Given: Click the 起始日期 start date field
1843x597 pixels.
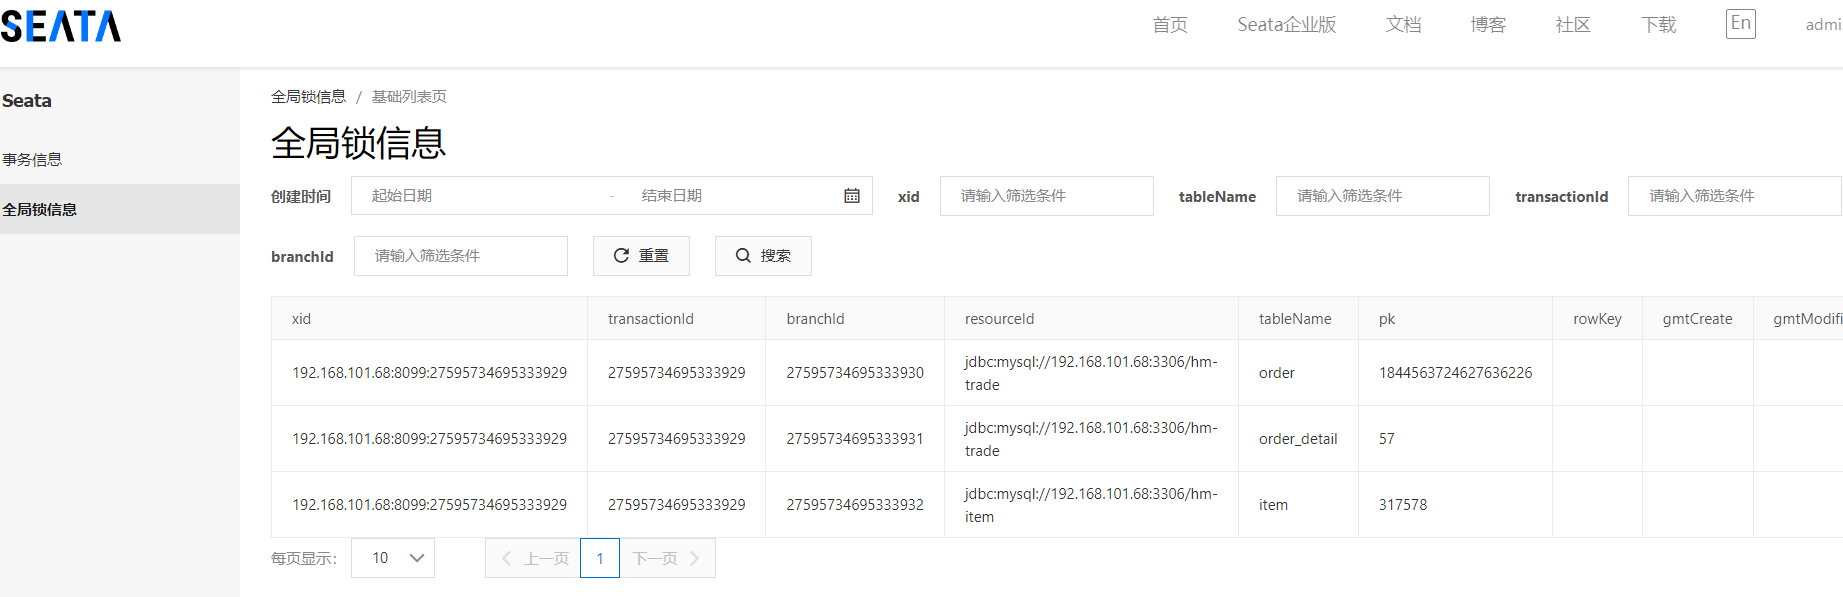Looking at the screenshot, I should [x=482, y=196].
